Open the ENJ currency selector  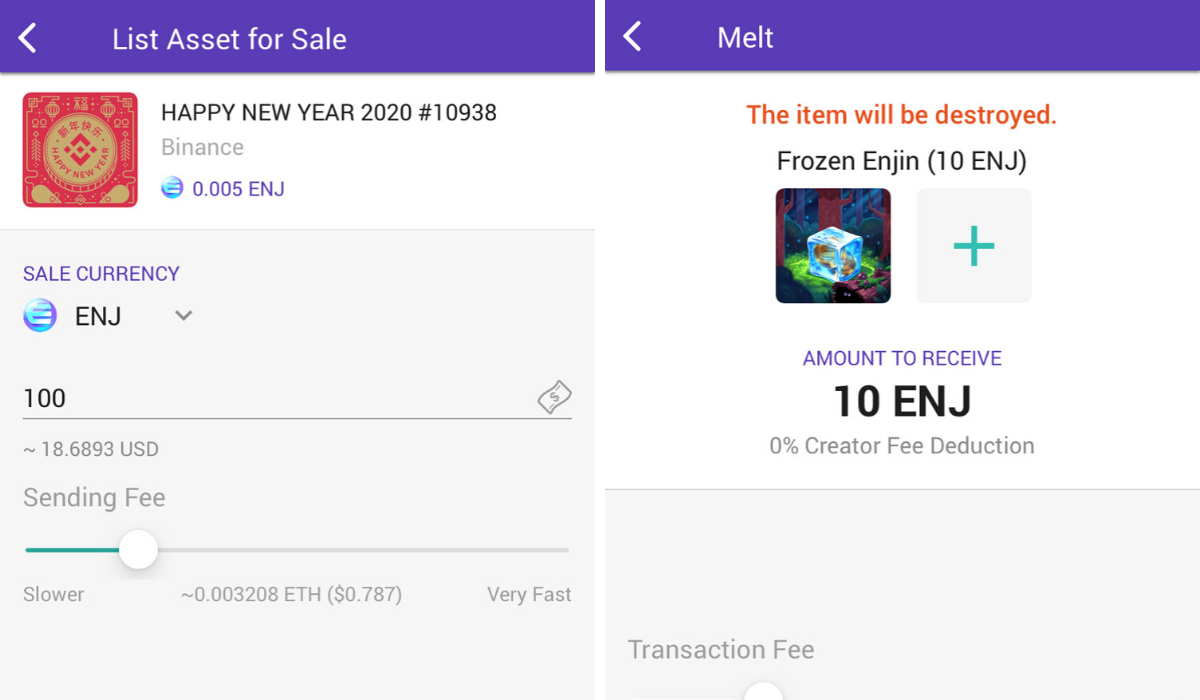click(108, 317)
